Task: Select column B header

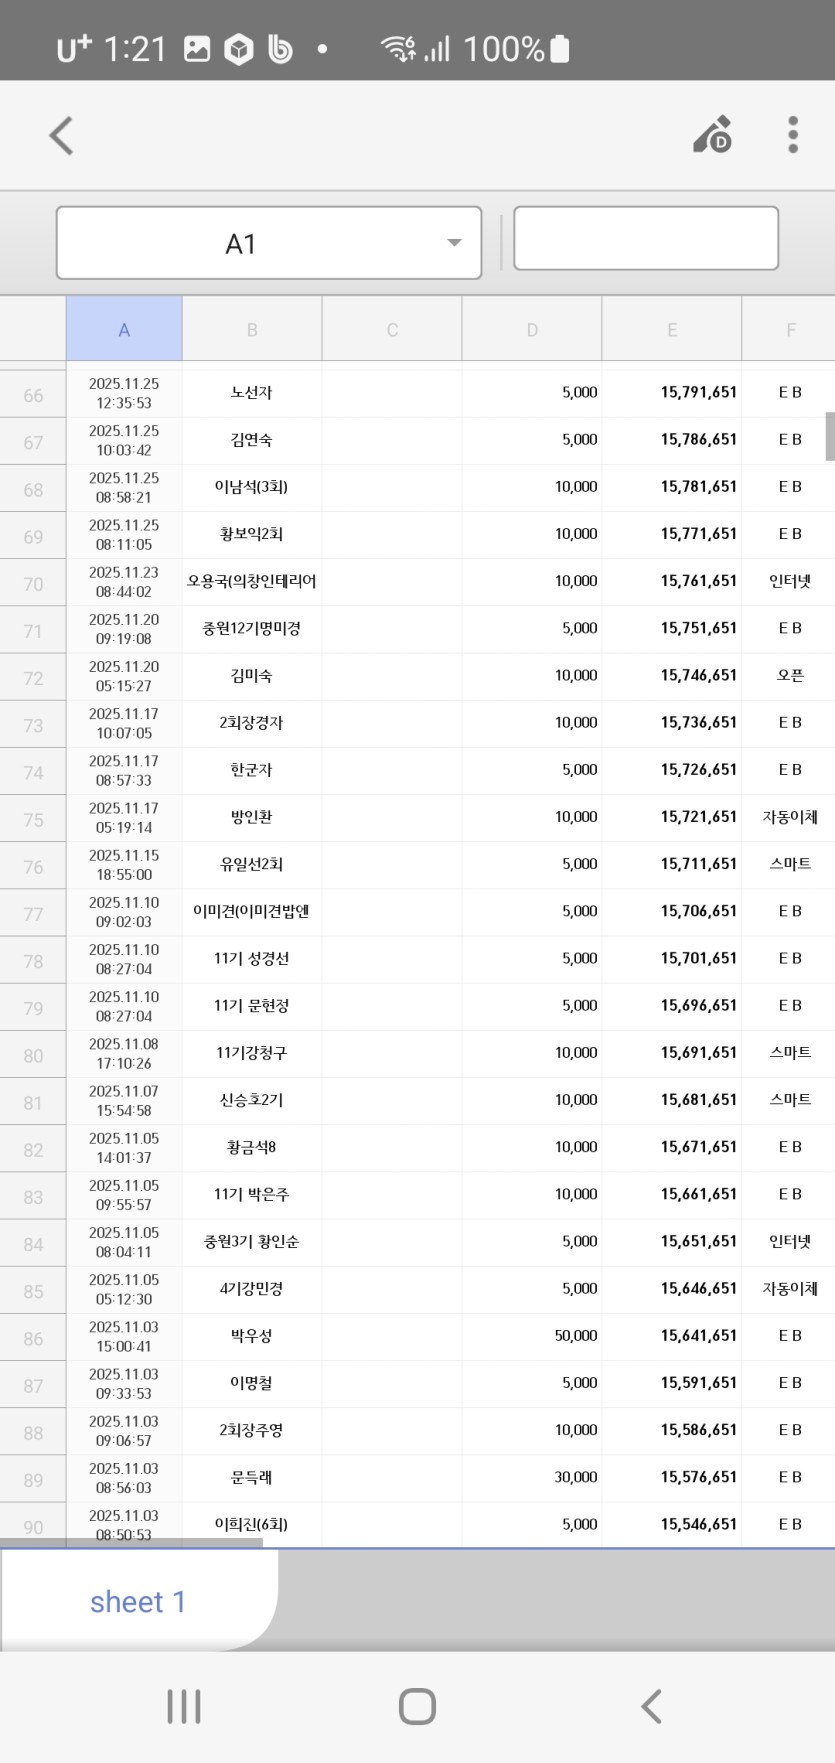Action: coord(252,329)
